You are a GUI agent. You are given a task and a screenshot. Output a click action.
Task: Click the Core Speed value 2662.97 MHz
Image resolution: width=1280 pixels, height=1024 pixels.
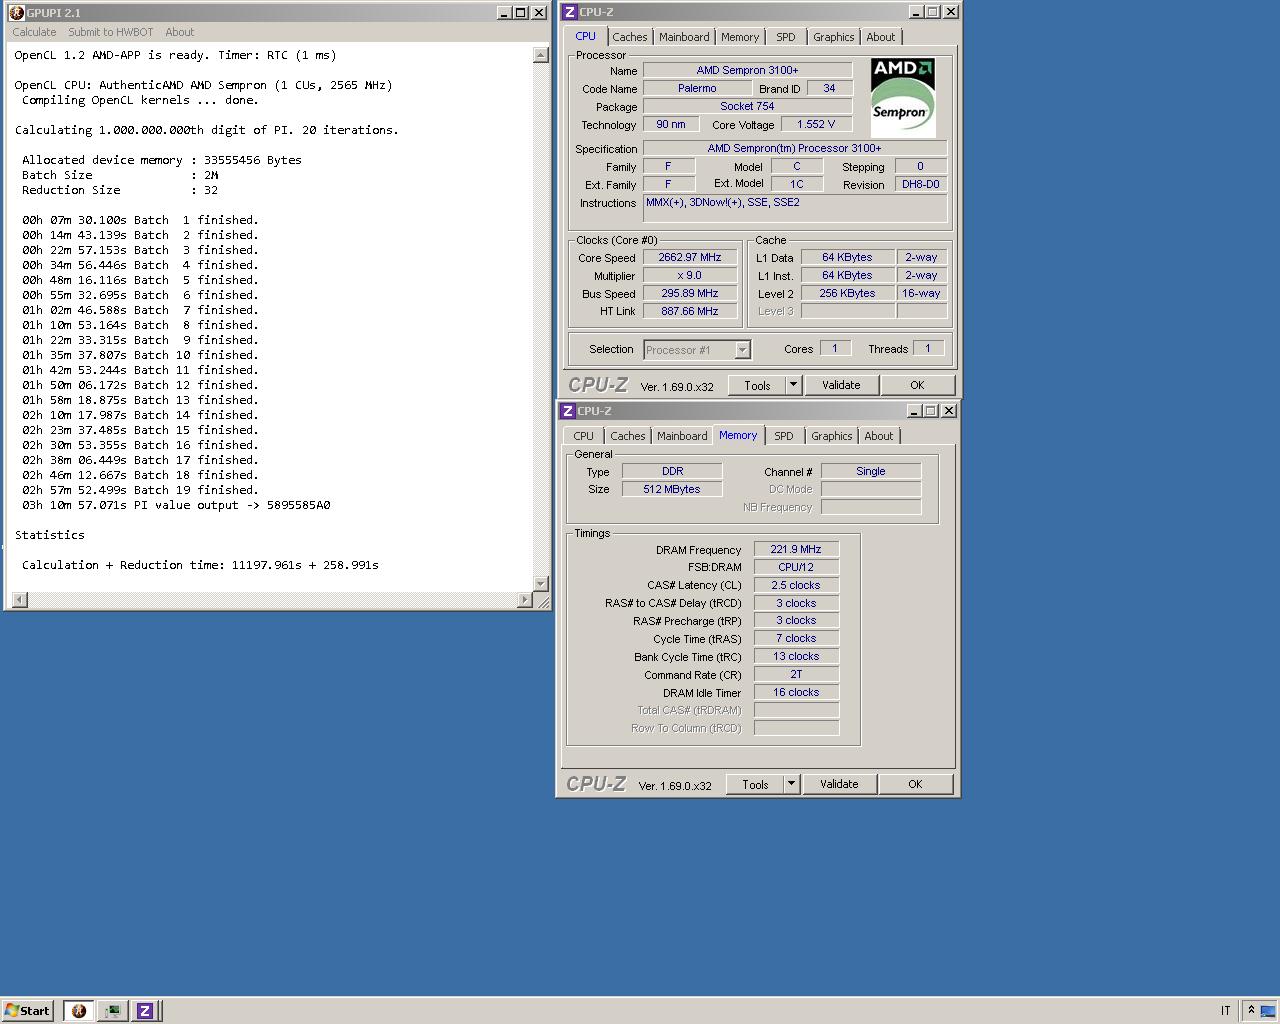[x=690, y=258]
